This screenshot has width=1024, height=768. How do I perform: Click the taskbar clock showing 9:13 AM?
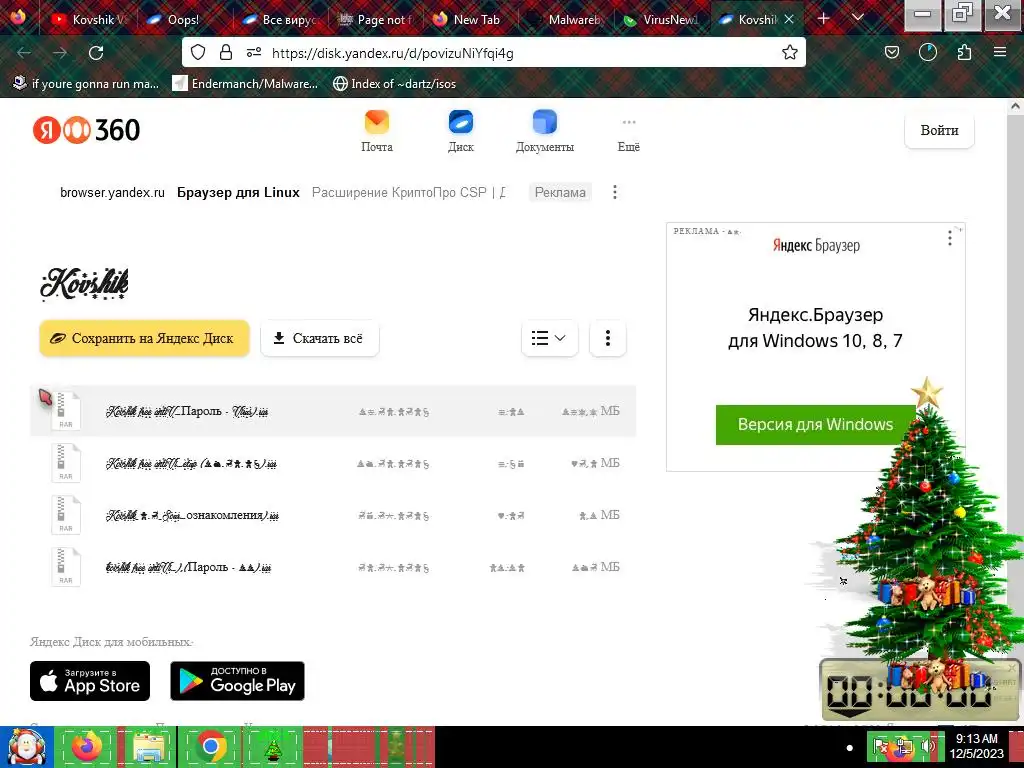[x=976, y=746]
